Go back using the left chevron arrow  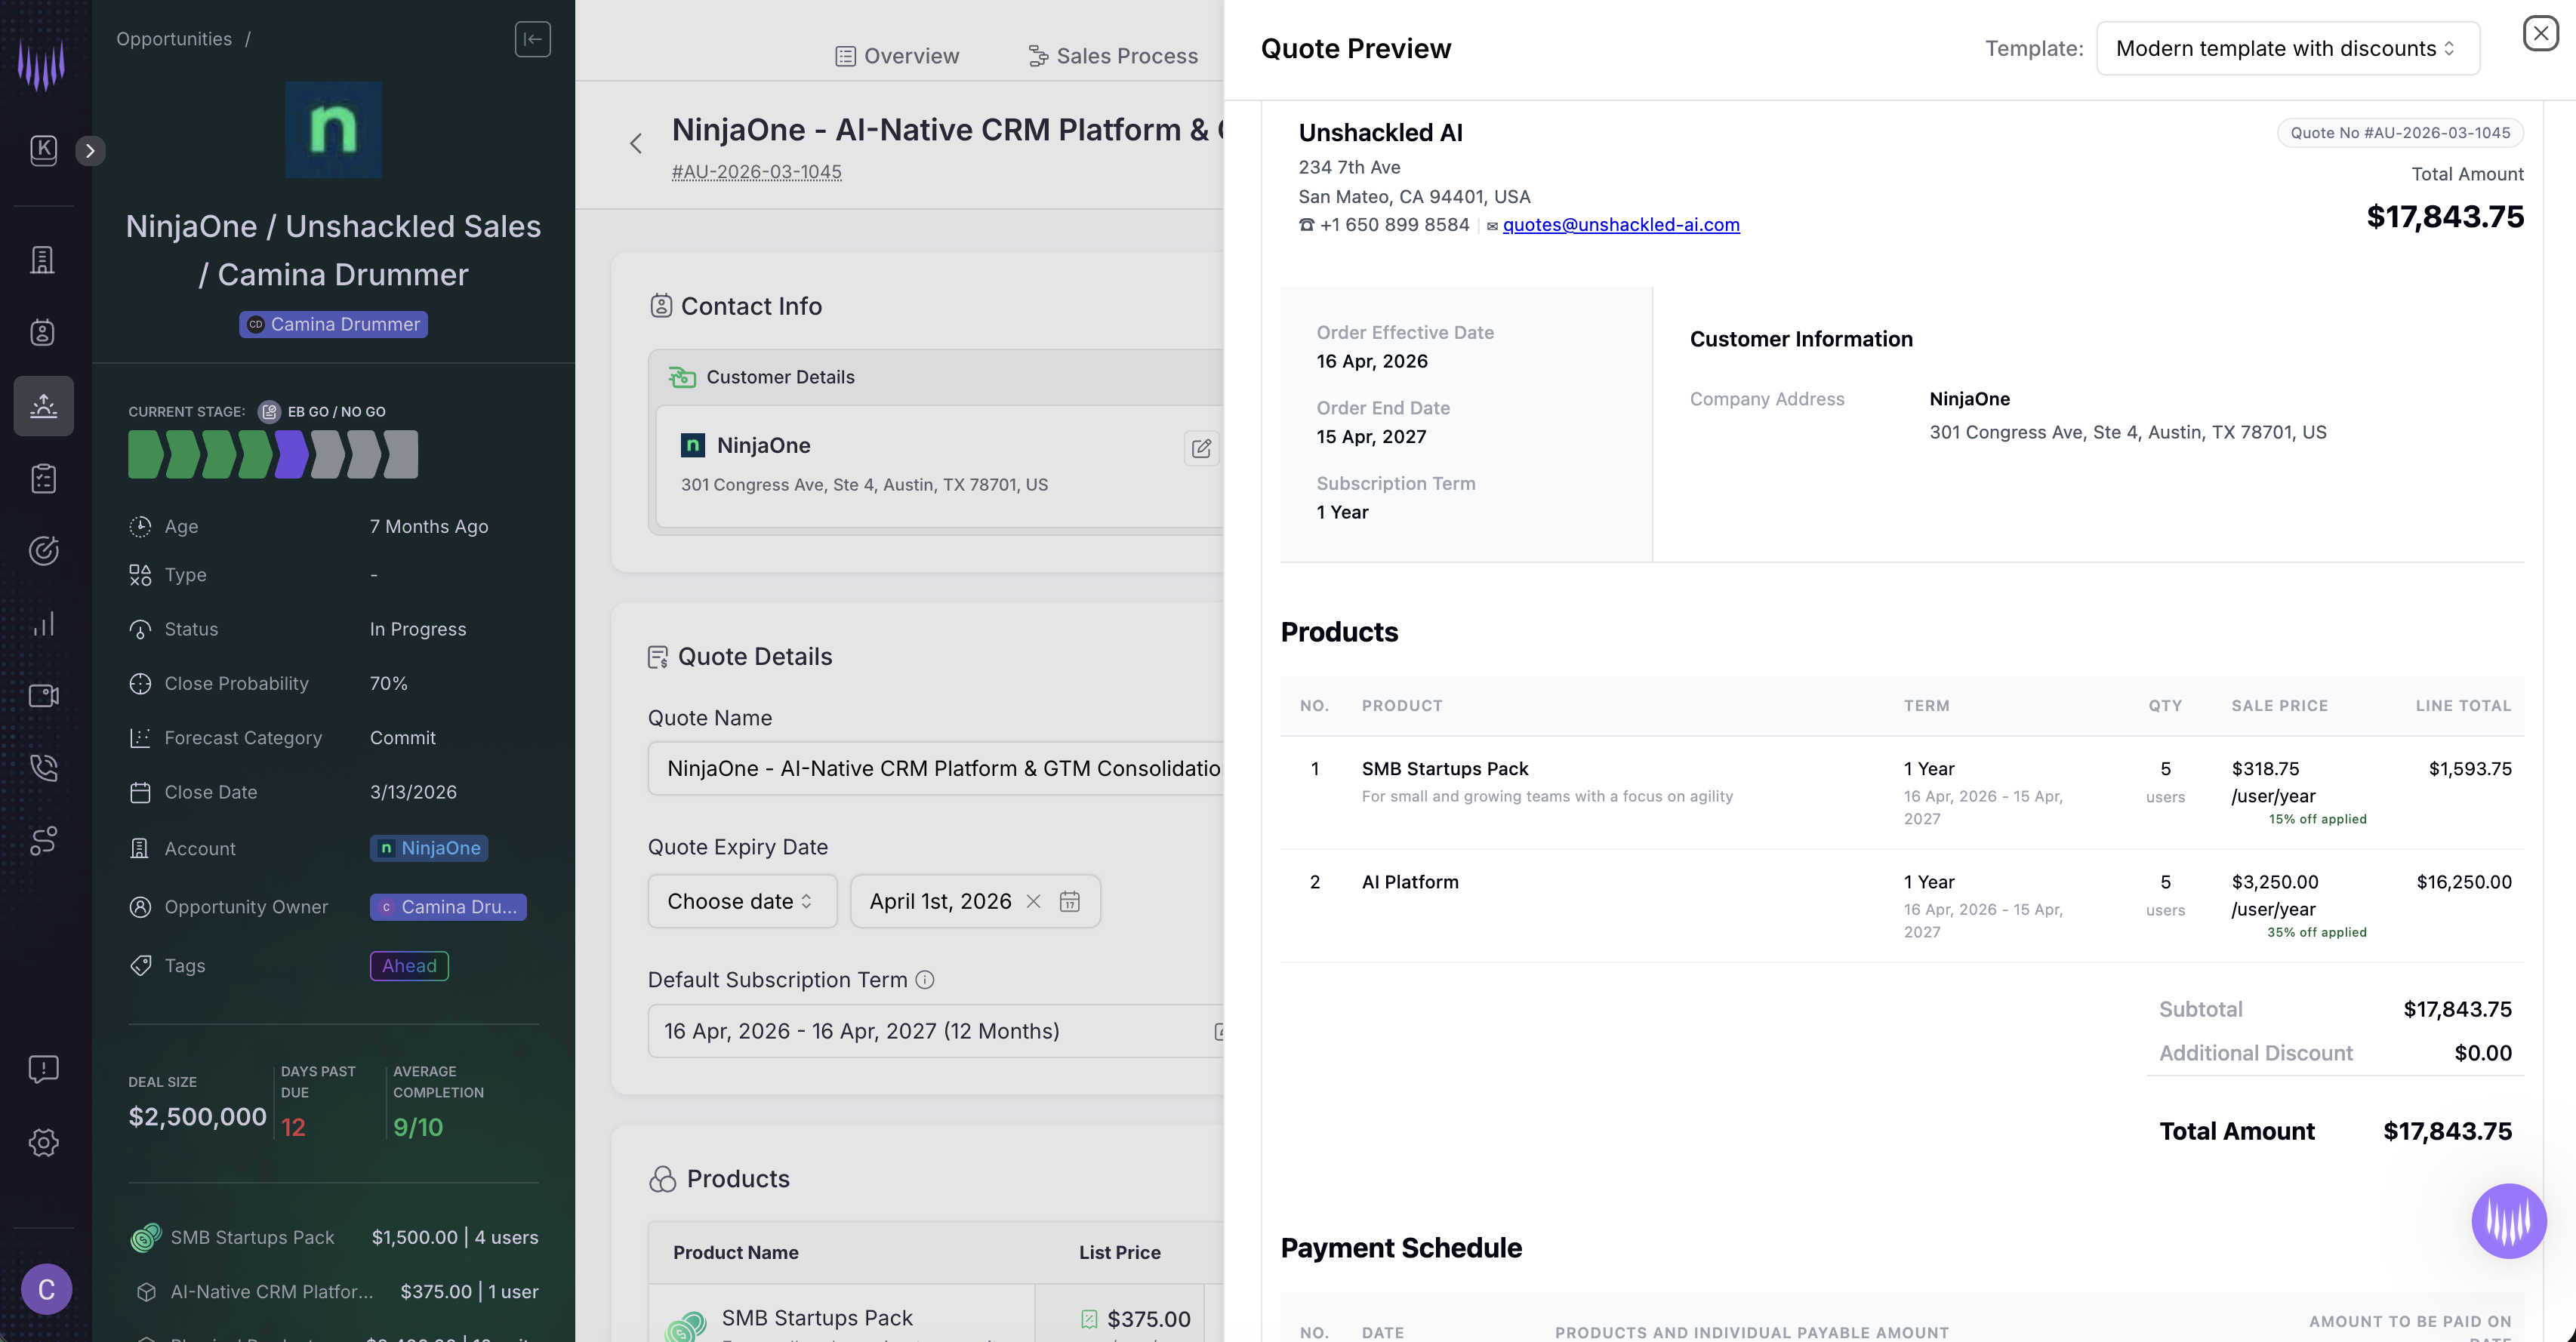click(x=636, y=144)
